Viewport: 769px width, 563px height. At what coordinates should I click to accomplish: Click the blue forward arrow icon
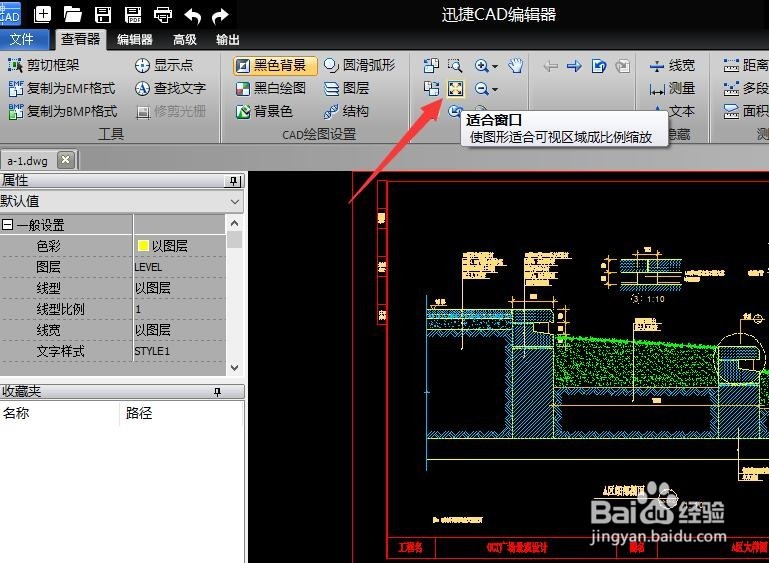click(x=574, y=66)
